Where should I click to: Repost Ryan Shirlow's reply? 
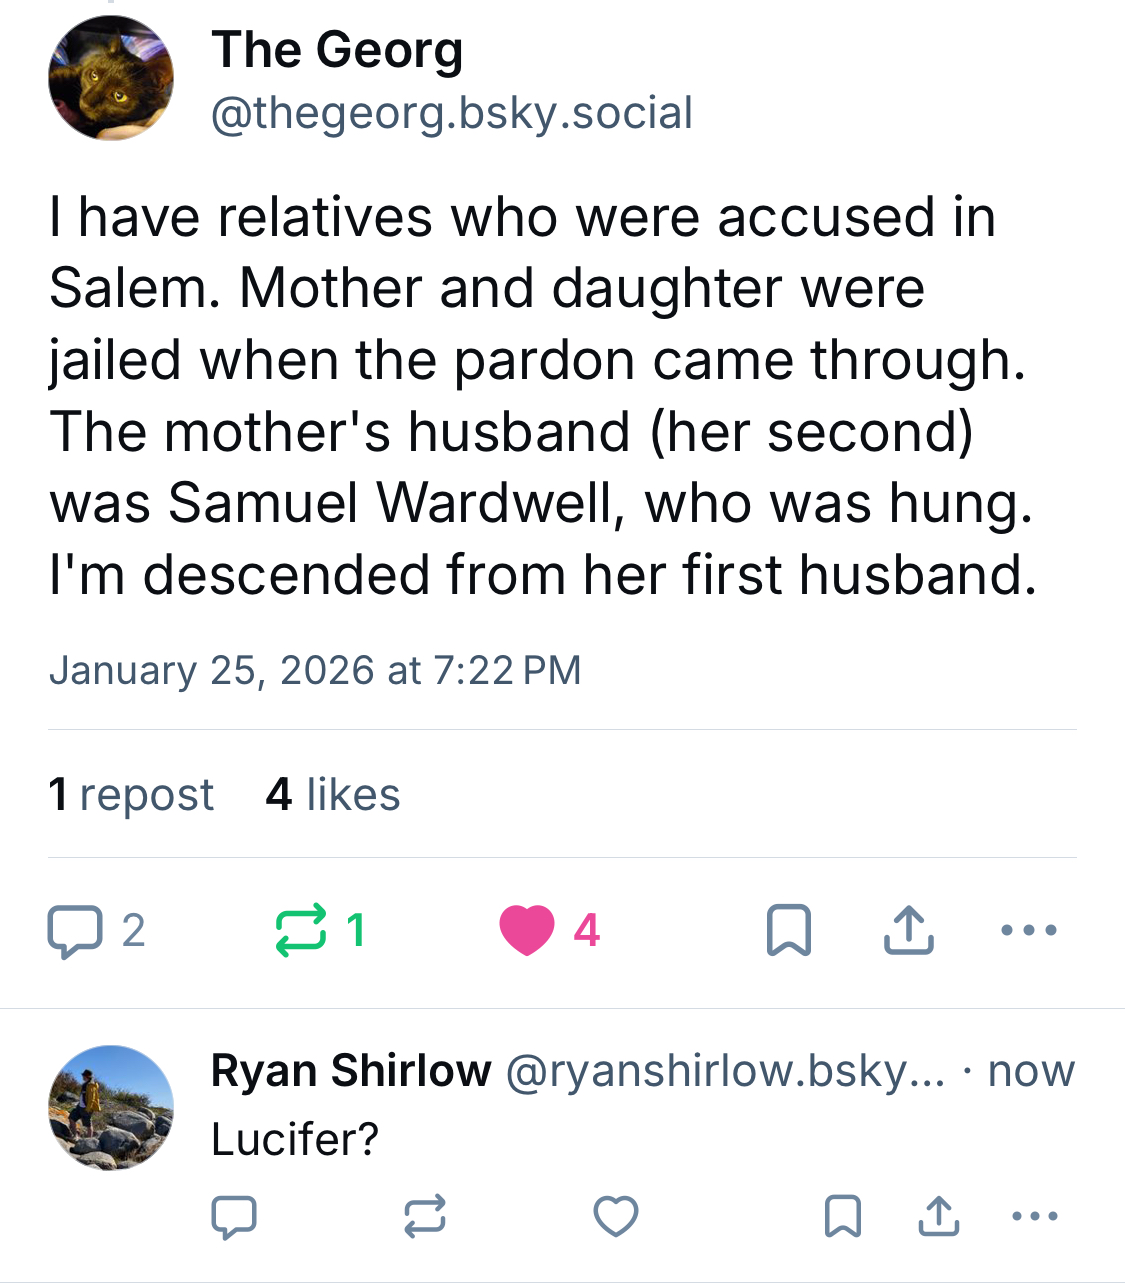pyautogui.click(x=425, y=1217)
